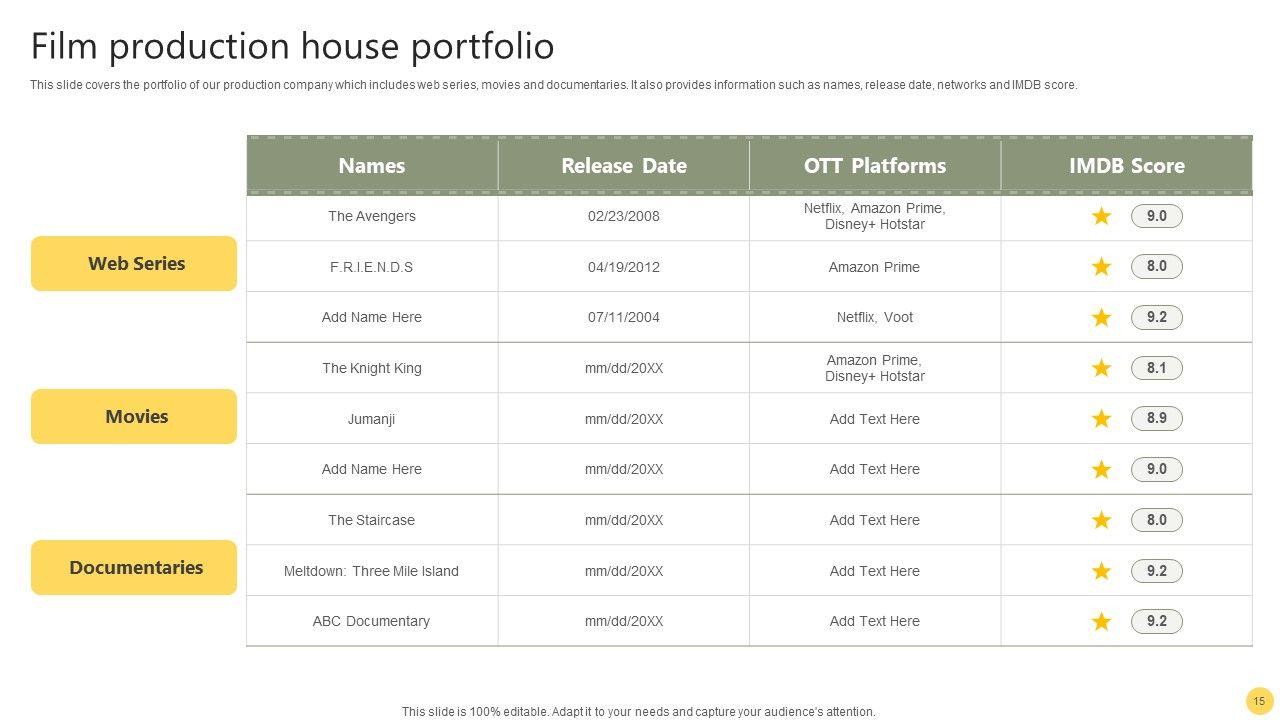
Task: Select the star icon in The Staircase row
Action: click(x=1101, y=520)
